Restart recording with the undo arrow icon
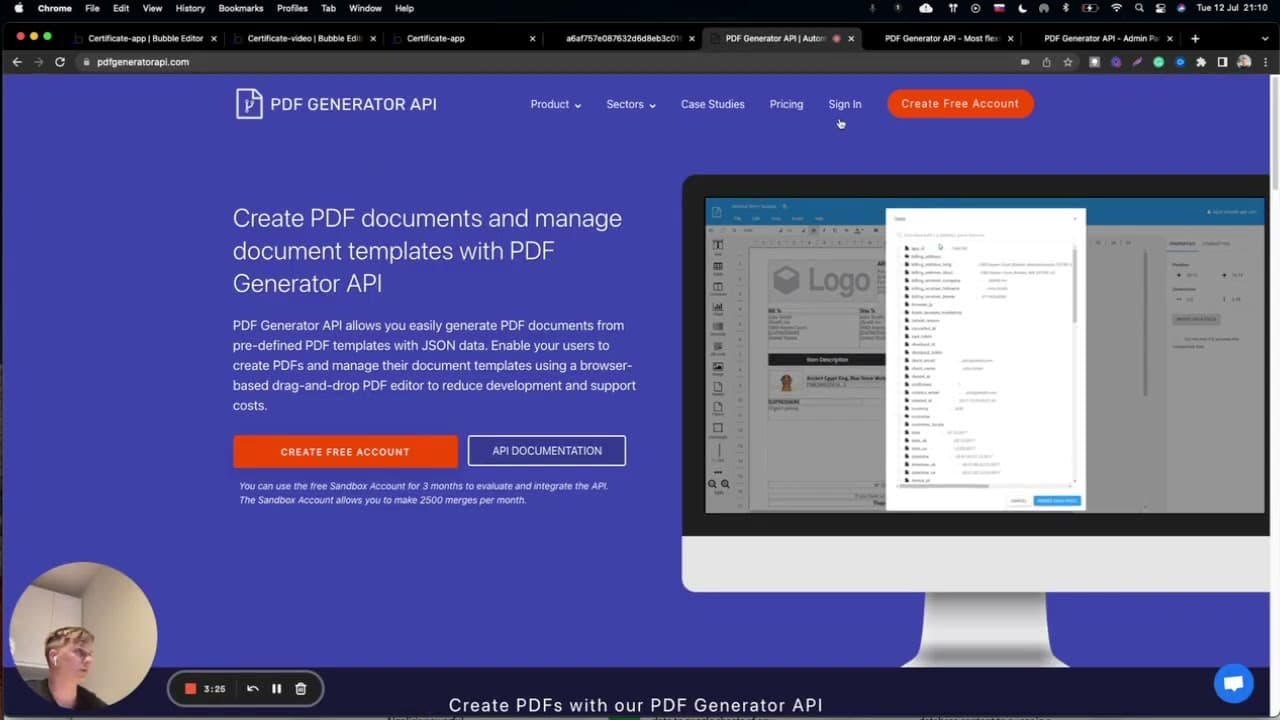Image resolution: width=1280 pixels, height=720 pixels. [x=253, y=688]
